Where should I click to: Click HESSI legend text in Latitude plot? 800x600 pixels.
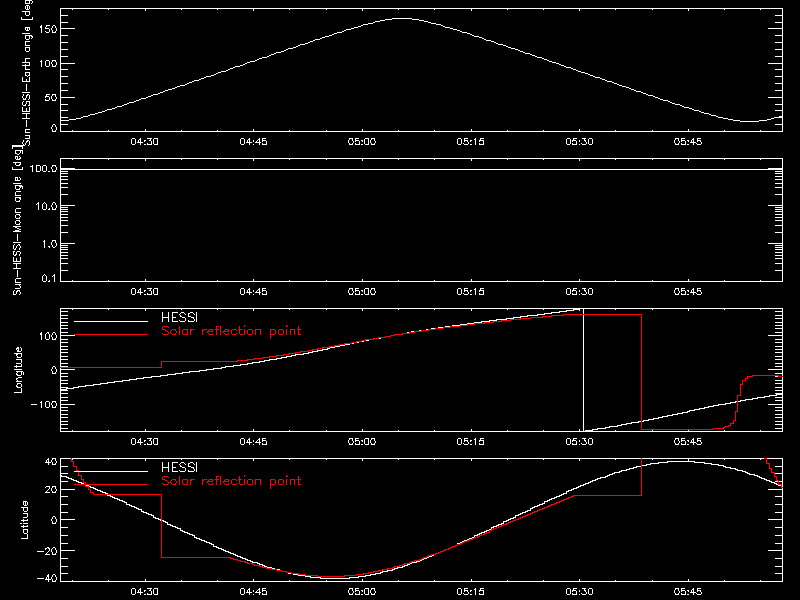click(179, 467)
